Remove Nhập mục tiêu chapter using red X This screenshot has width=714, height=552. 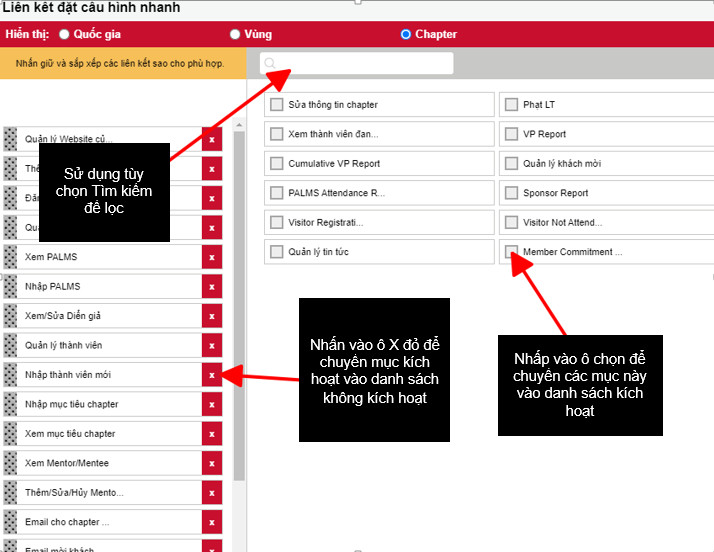(x=211, y=405)
